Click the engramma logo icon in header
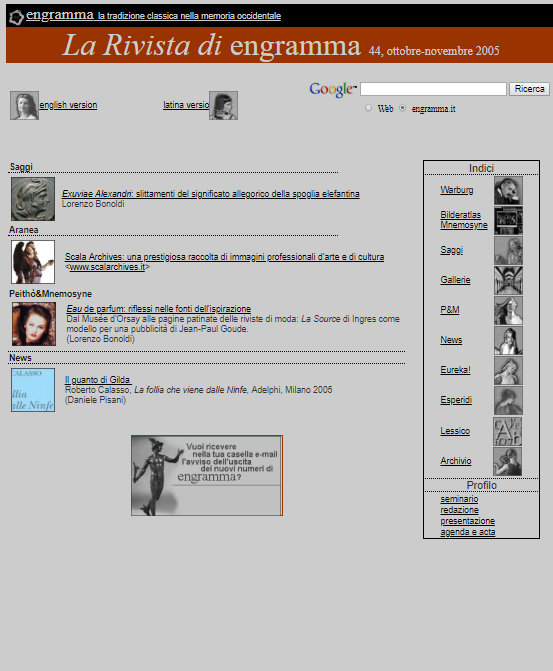This screenshot has height=671, width=553. (x=16, y=17)
